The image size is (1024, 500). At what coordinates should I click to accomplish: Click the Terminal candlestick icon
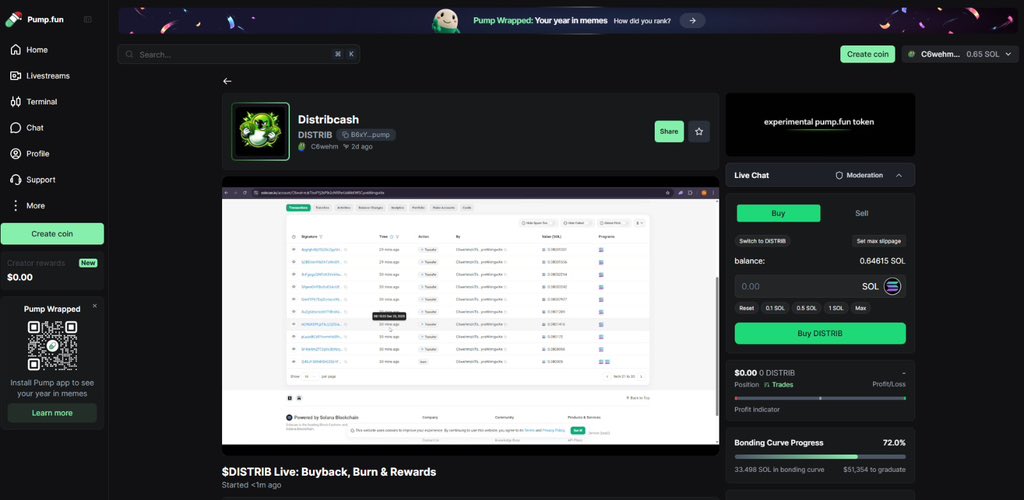tap(16, 102)
